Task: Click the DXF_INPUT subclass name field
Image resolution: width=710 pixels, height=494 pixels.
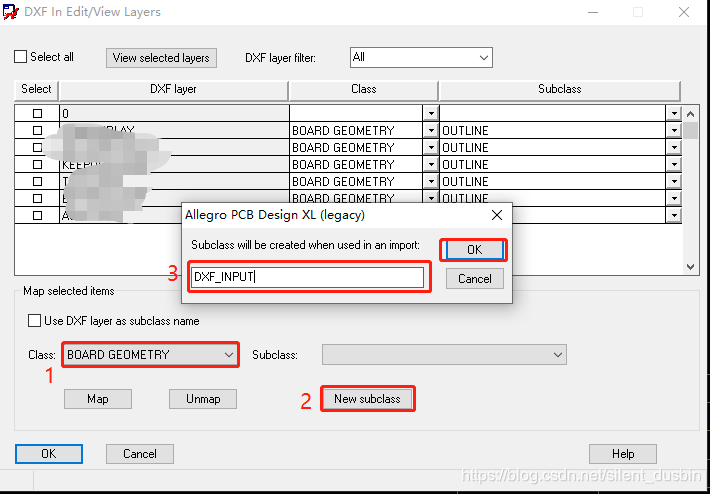Action: [x=307, y=277]
